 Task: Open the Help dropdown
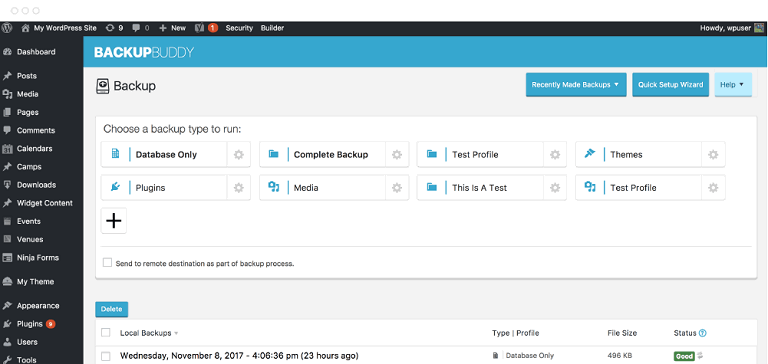pos(733,85)
